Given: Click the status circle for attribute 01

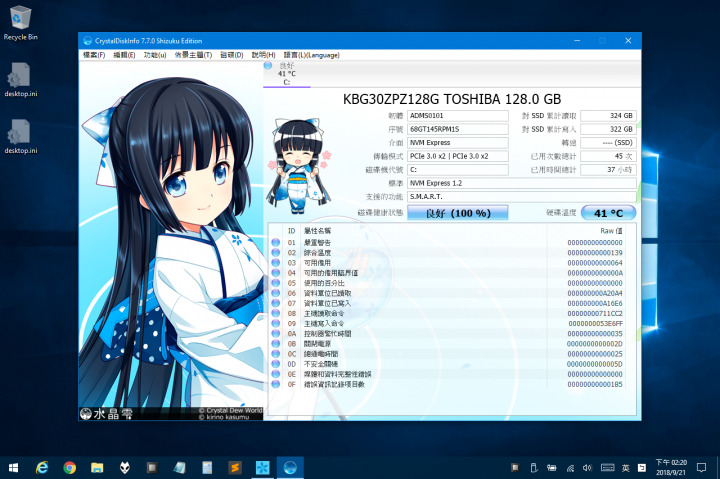Looking at the screenshot, I should pos(276,242).
